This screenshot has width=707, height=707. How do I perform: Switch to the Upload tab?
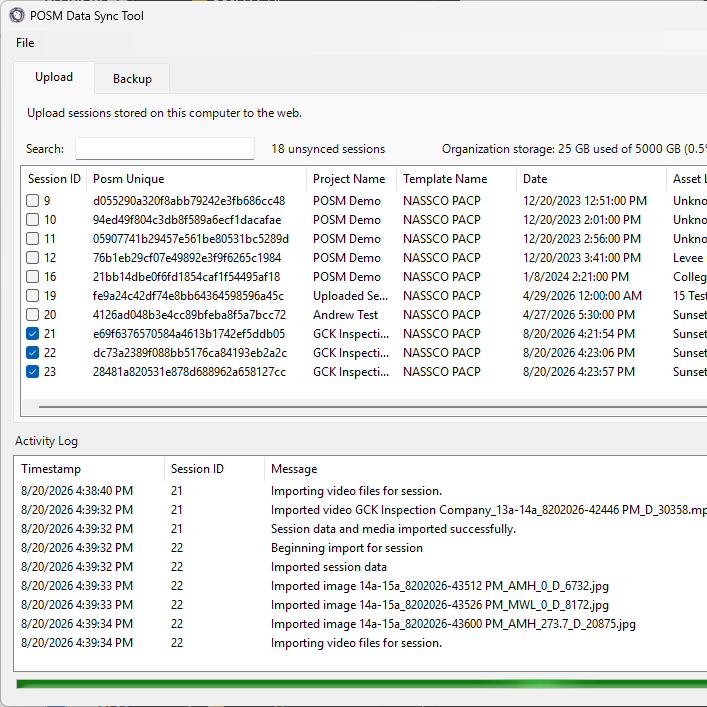54,77
